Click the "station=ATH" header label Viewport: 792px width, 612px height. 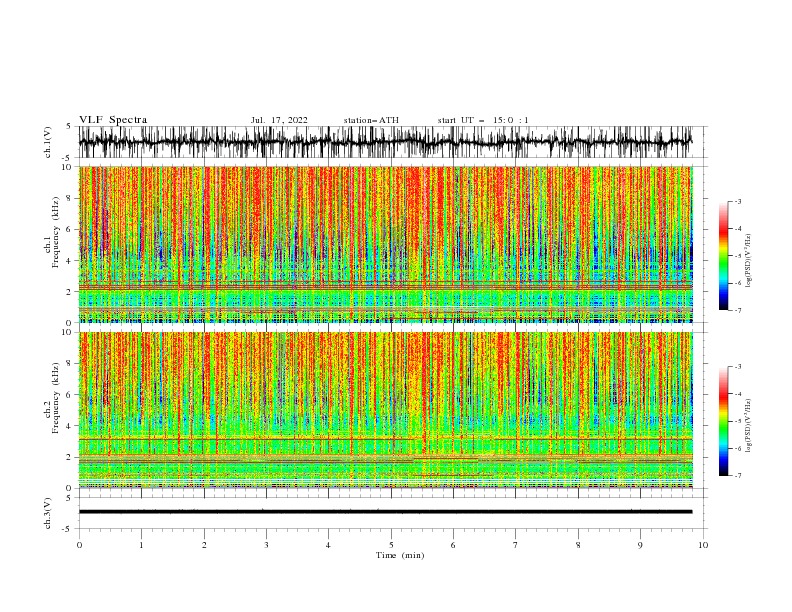(x=371, y=120)
